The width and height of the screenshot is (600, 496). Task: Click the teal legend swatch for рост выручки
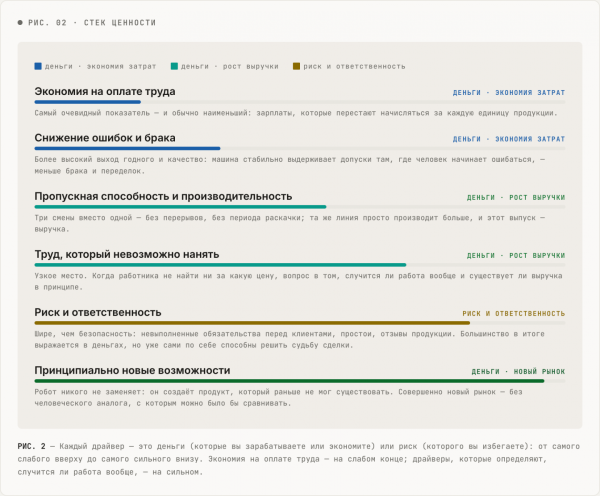click(174, 66)
